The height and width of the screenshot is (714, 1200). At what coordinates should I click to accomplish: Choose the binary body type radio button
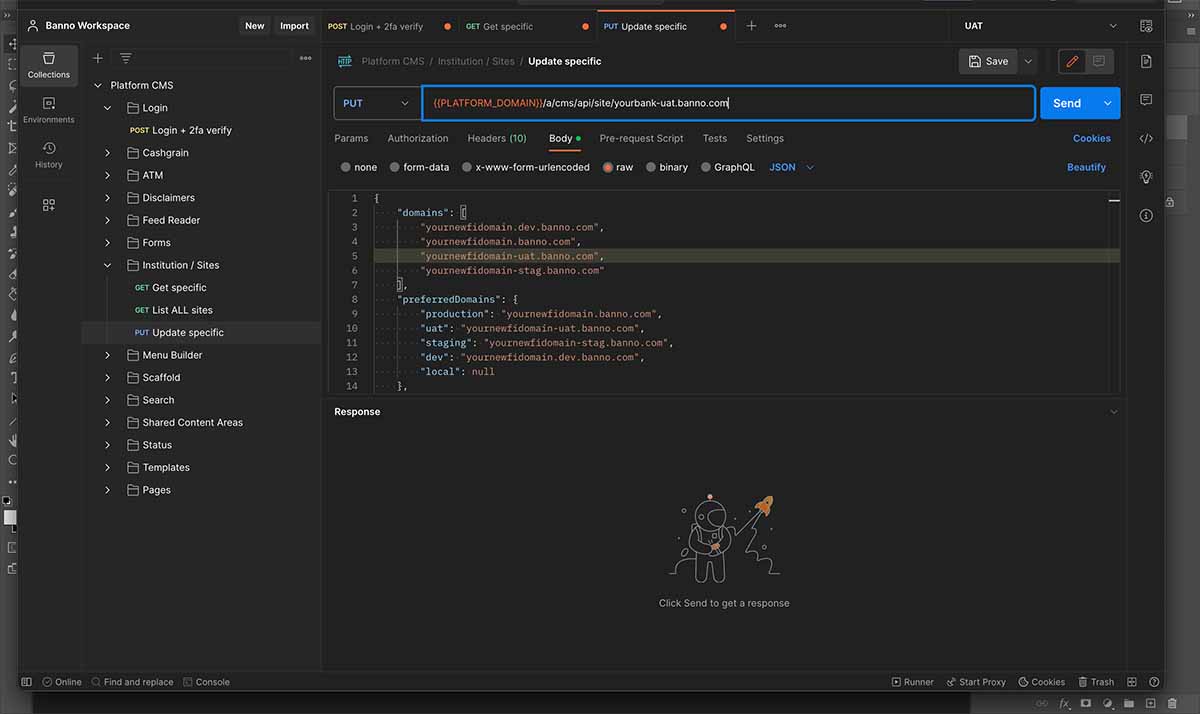click(x=651, y=167)
